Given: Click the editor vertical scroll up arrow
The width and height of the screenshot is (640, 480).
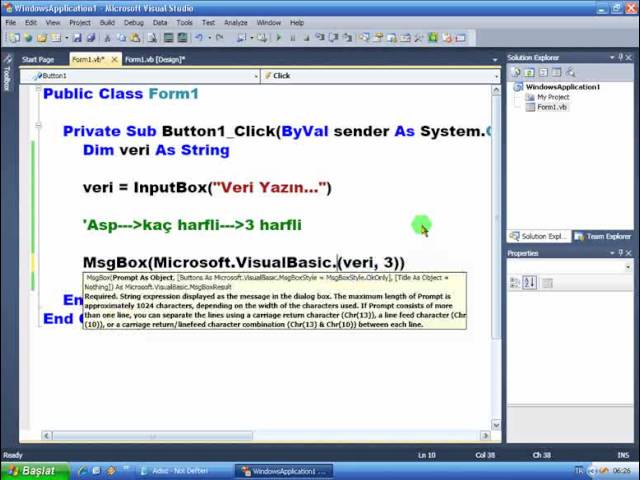Looking at the screenshot, I should [x=496, y=91].
